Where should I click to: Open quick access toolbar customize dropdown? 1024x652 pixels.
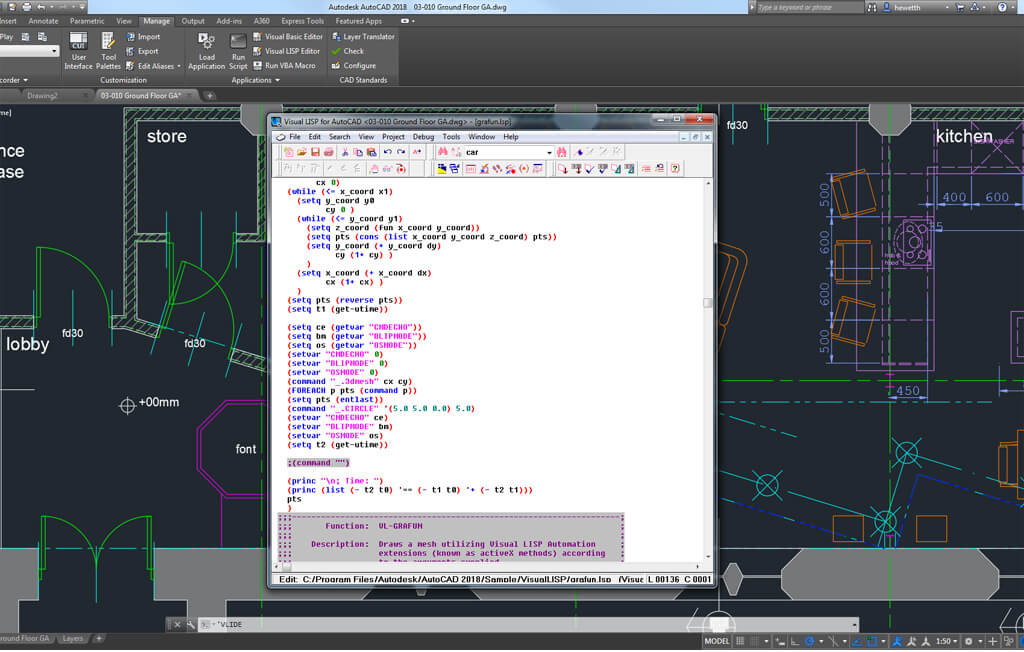pyautogui.click(x=82, y=7)
